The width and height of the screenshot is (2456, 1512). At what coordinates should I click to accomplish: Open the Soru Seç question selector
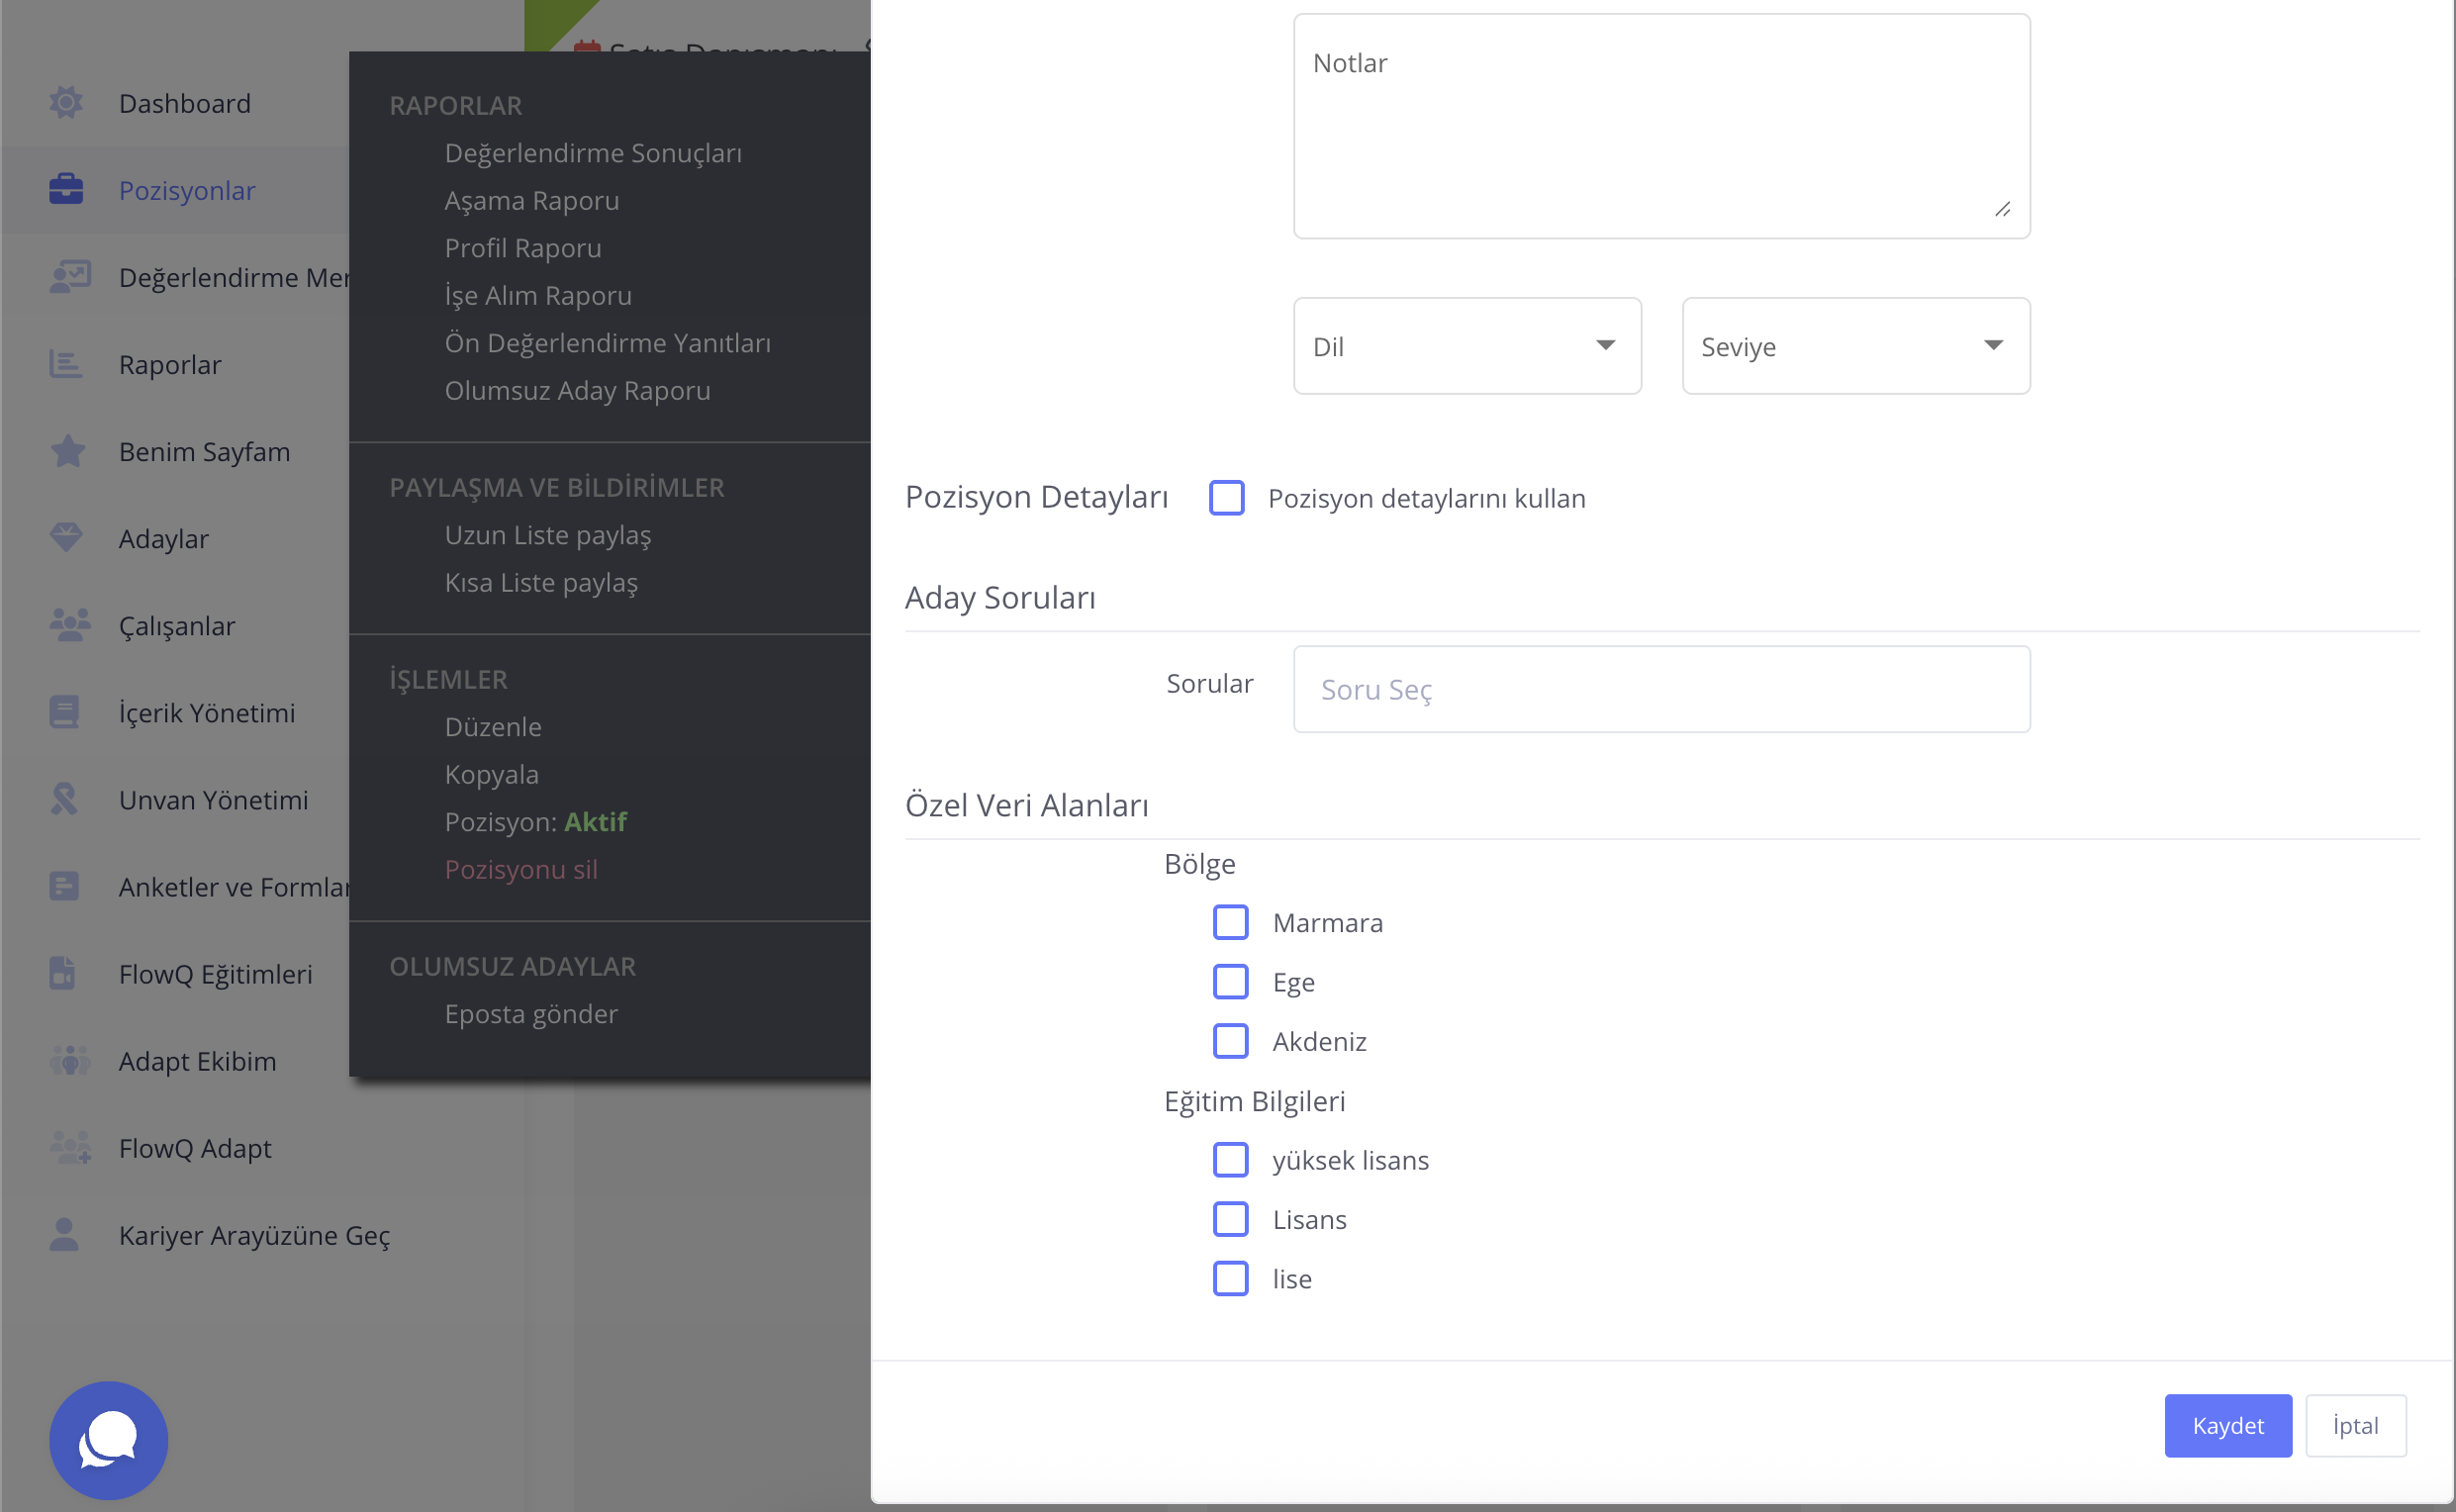click(1661, 689)
